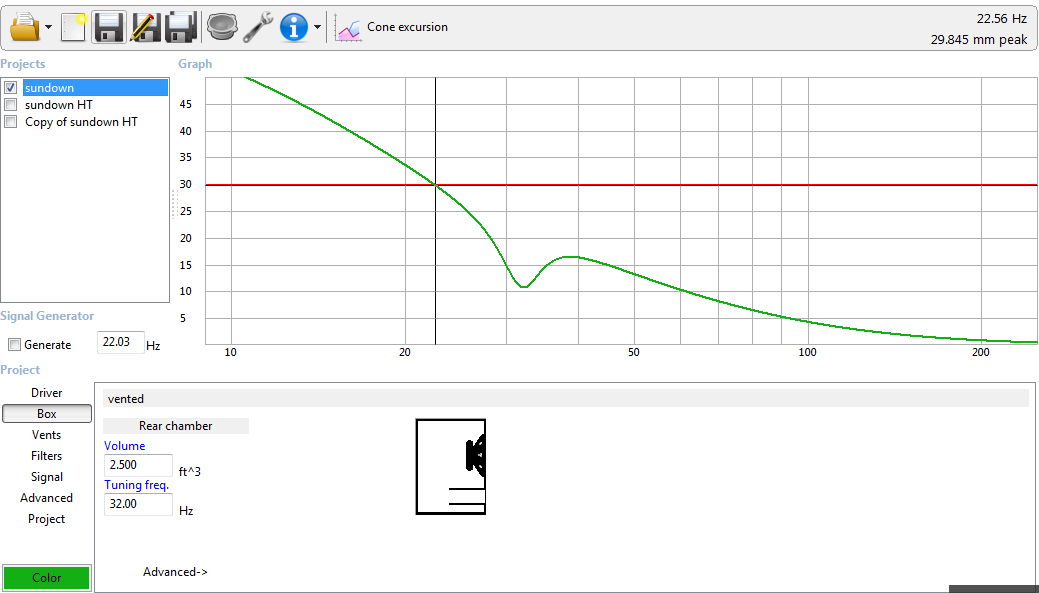
Task: Open the Driver tab
Action: point(46,393)
